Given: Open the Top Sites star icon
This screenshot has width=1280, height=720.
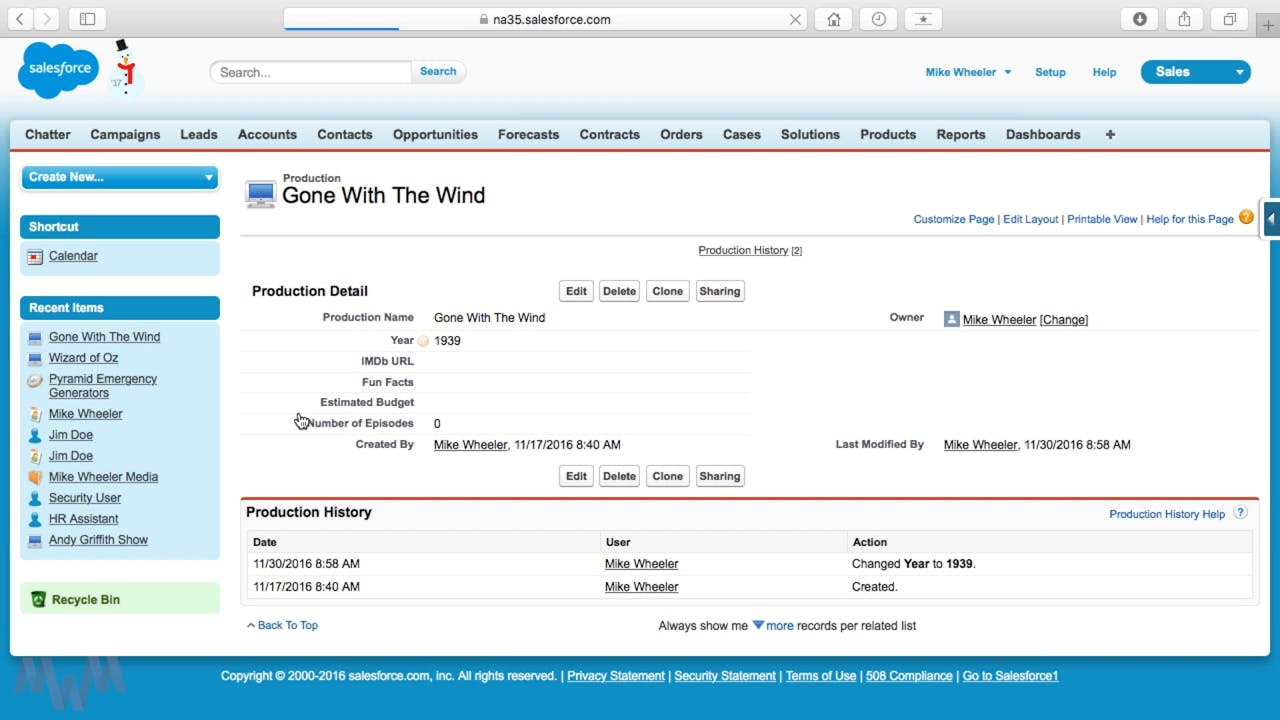Looking at the screenshot, I should 923,19.
